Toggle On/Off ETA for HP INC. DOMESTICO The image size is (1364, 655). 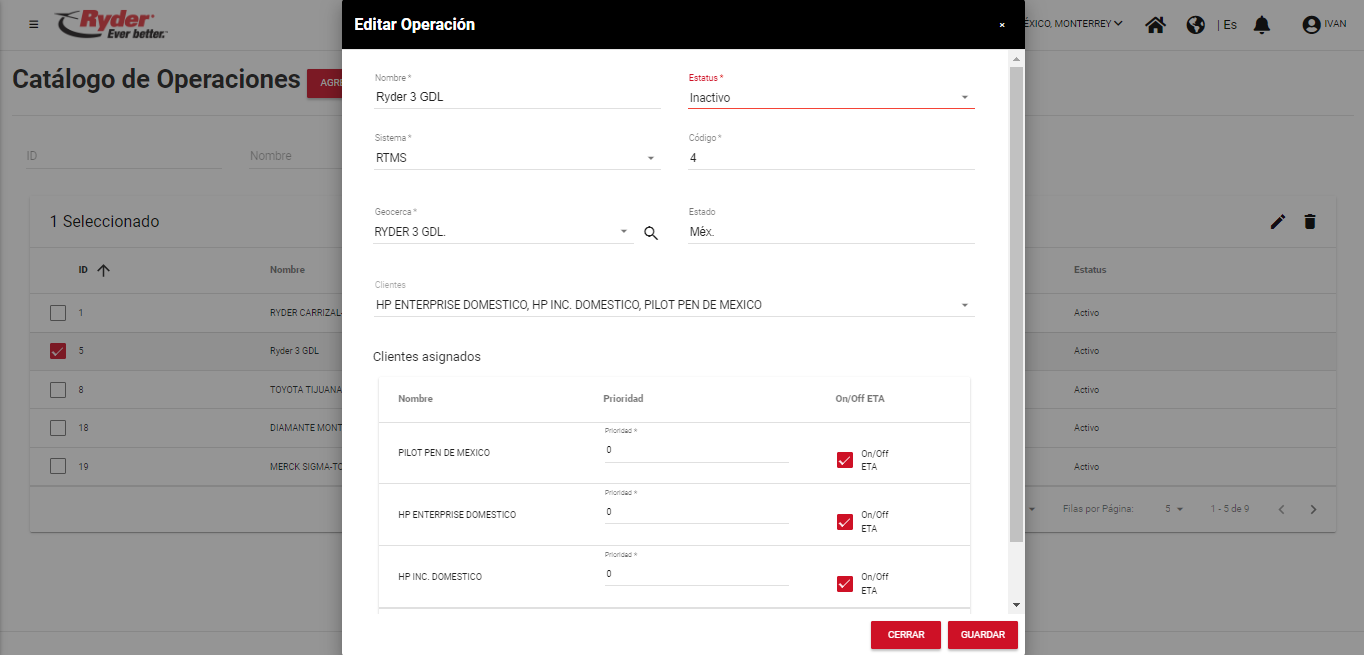[x=845, y=584]
